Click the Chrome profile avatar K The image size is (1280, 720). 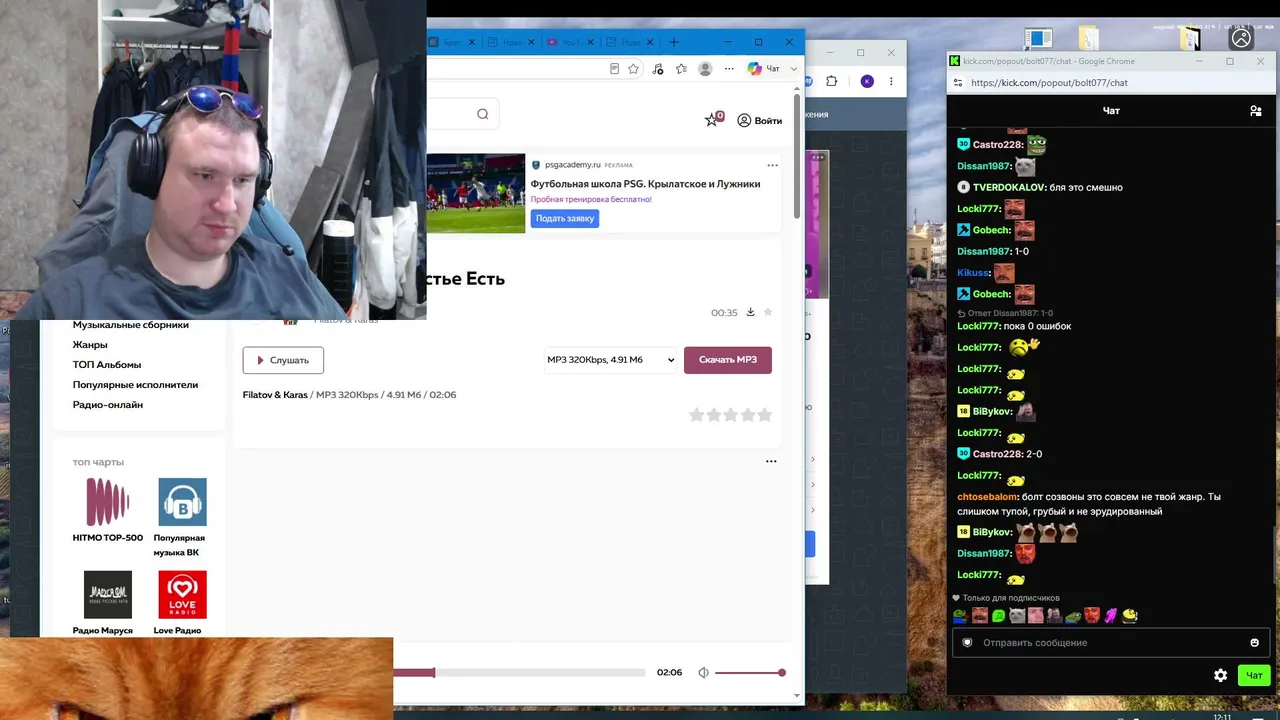tap(867, 81)
